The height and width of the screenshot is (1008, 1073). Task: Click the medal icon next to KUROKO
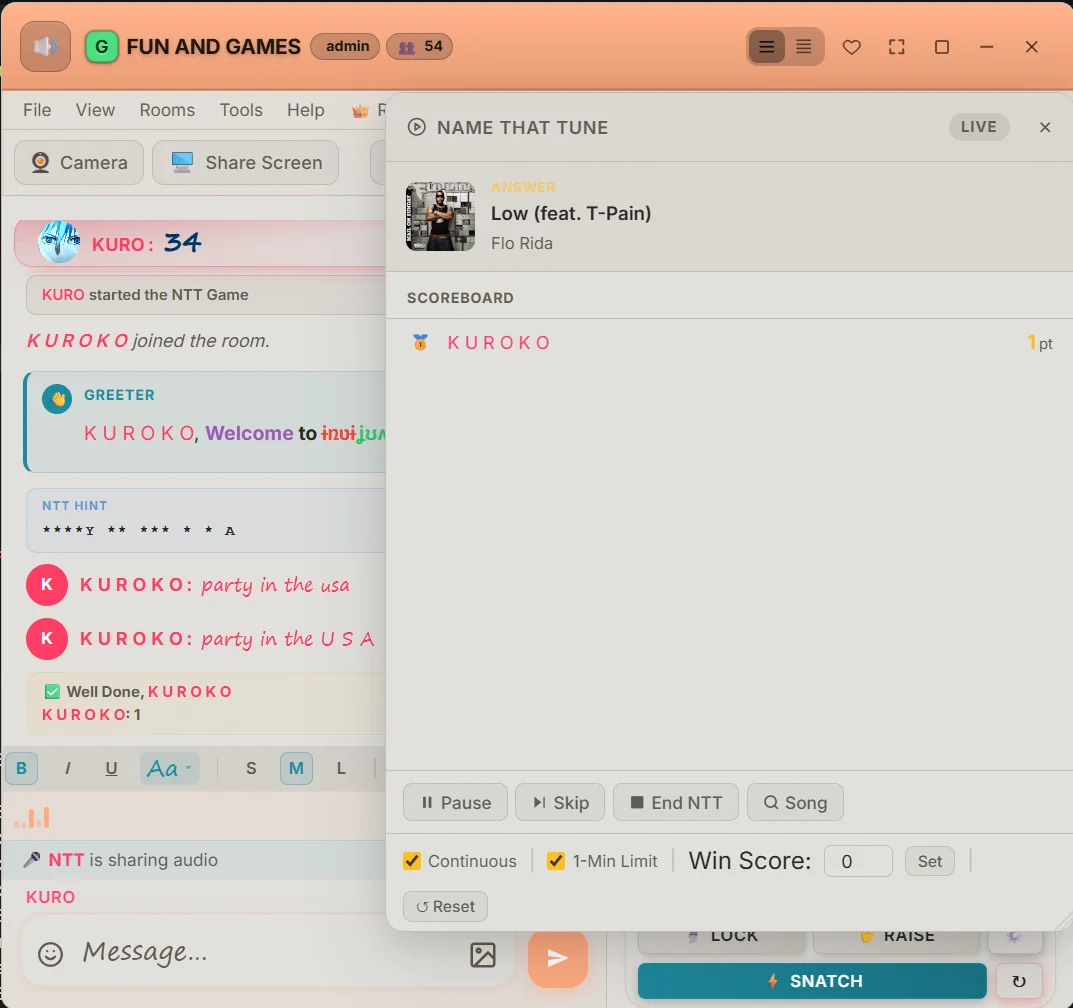pos(420,342)
